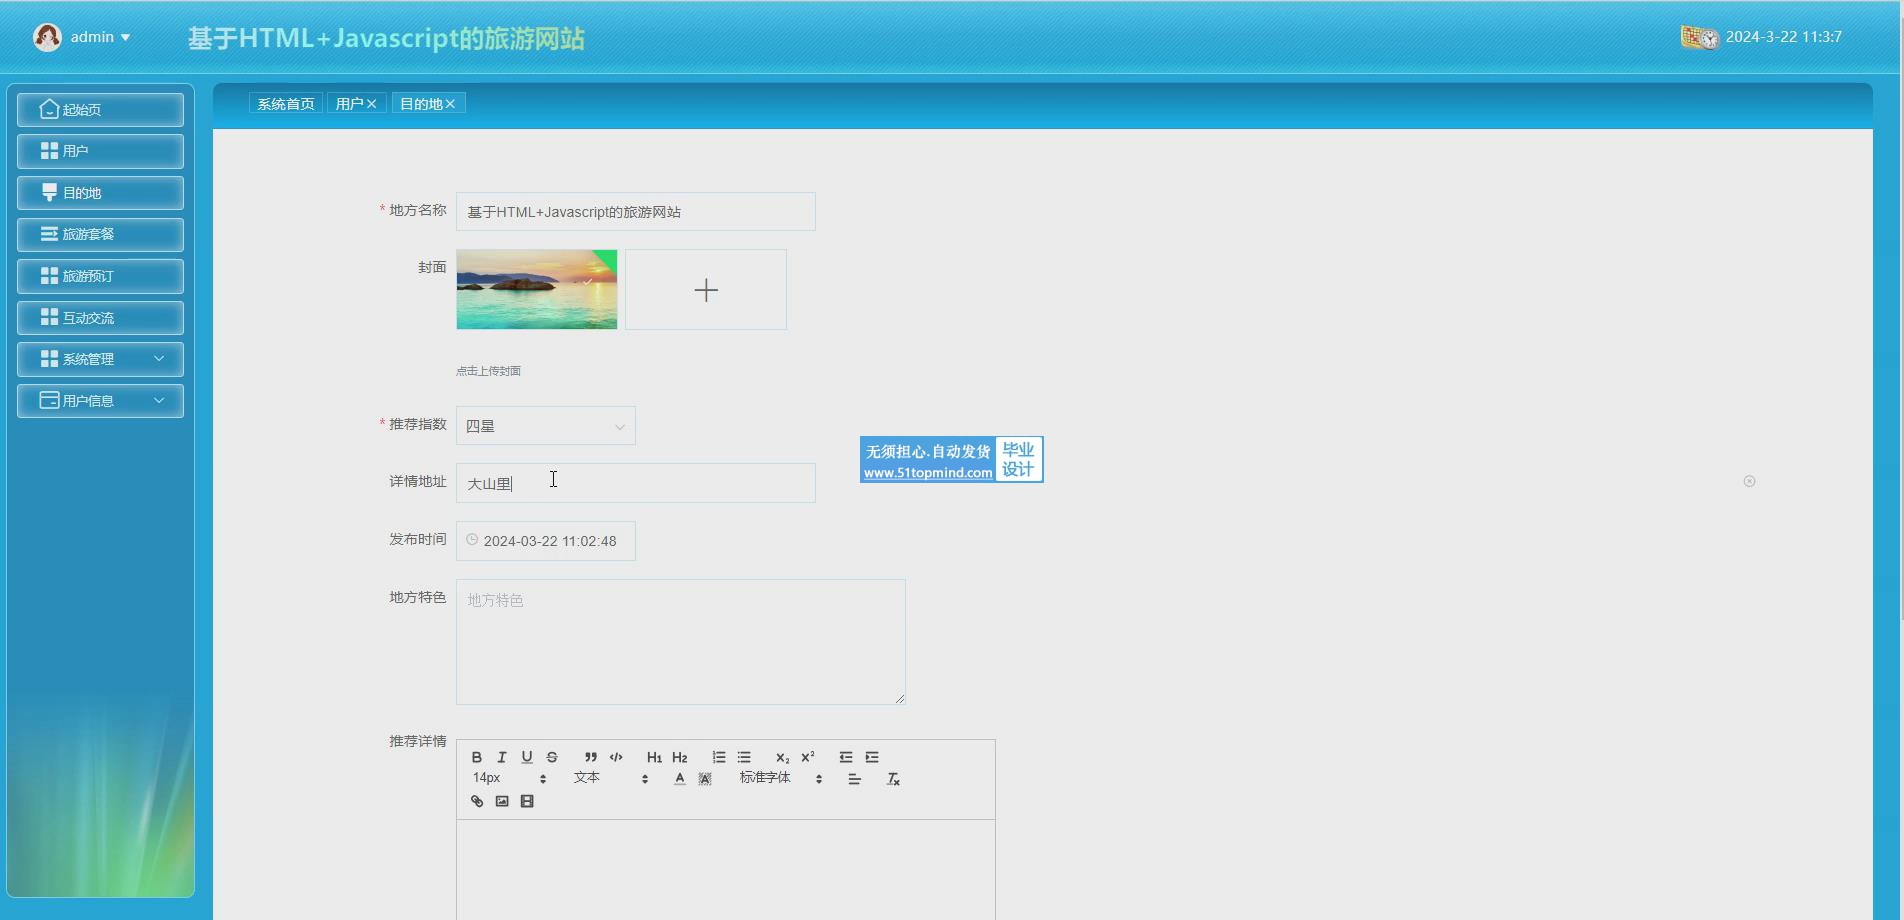Image resolution: width=1904 pixels, height=920 pixels.
Task: Expand the 系统管理 sidebar menu
Action: click(x=100, y=359)
